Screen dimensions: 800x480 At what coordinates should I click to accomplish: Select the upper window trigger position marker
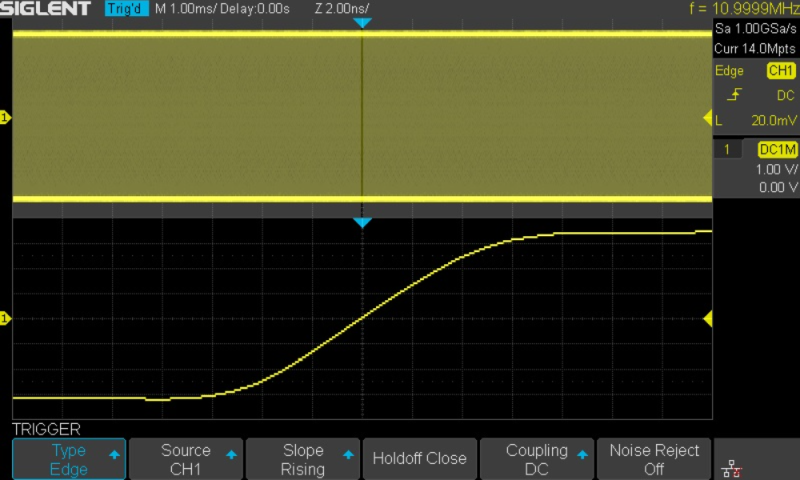point(362,23)
